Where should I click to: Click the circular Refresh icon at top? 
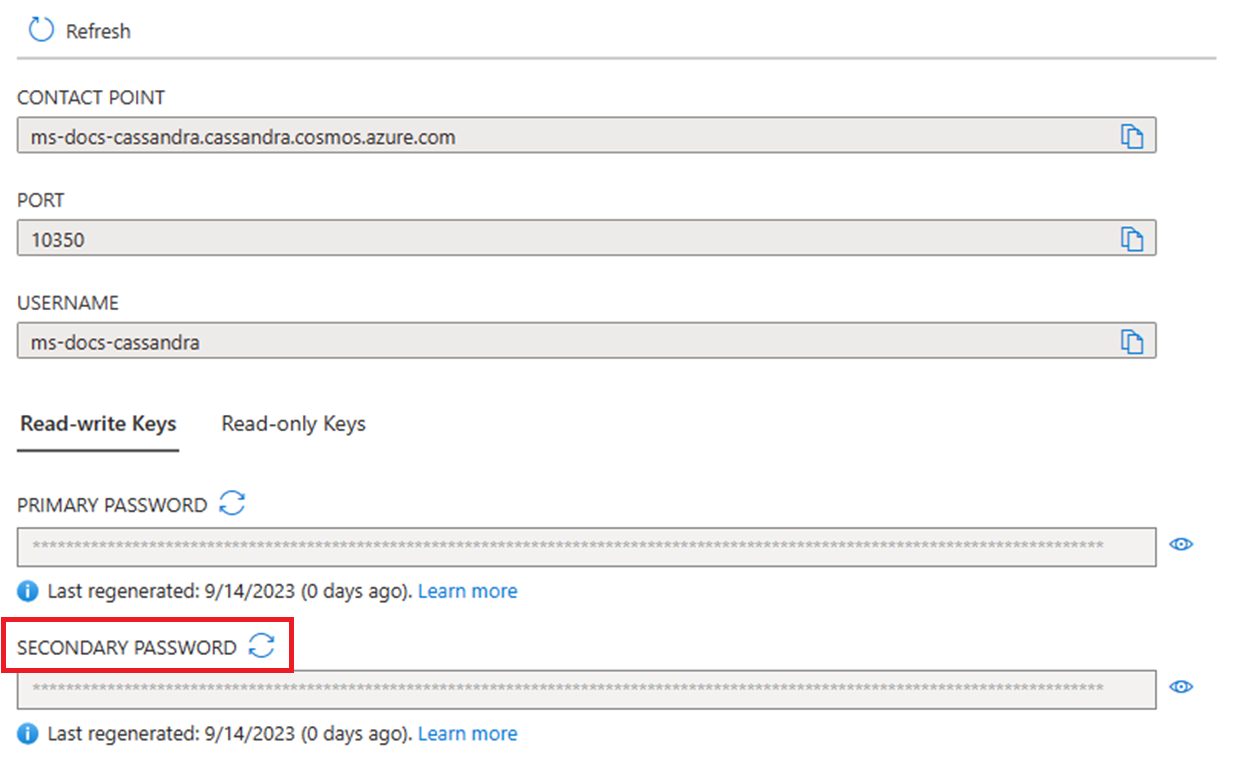41,30
